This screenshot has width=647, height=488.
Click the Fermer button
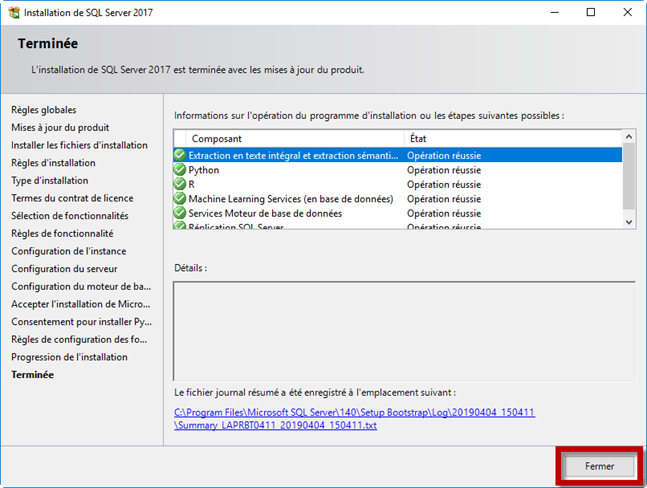tap(599, 466)
